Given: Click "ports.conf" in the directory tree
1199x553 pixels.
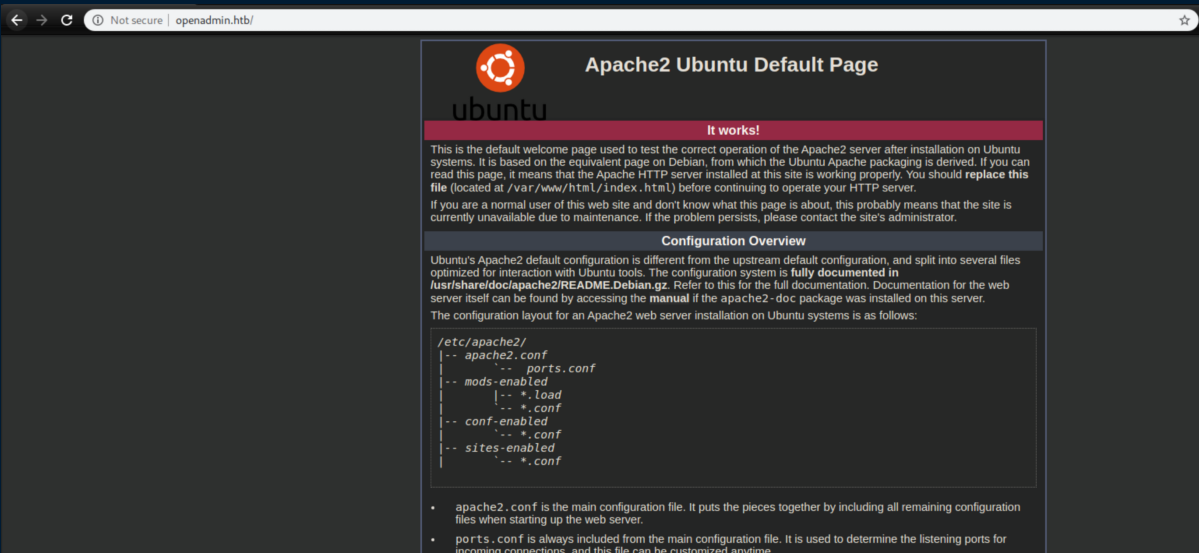Looking at the screenshot, I should (560, 368).
